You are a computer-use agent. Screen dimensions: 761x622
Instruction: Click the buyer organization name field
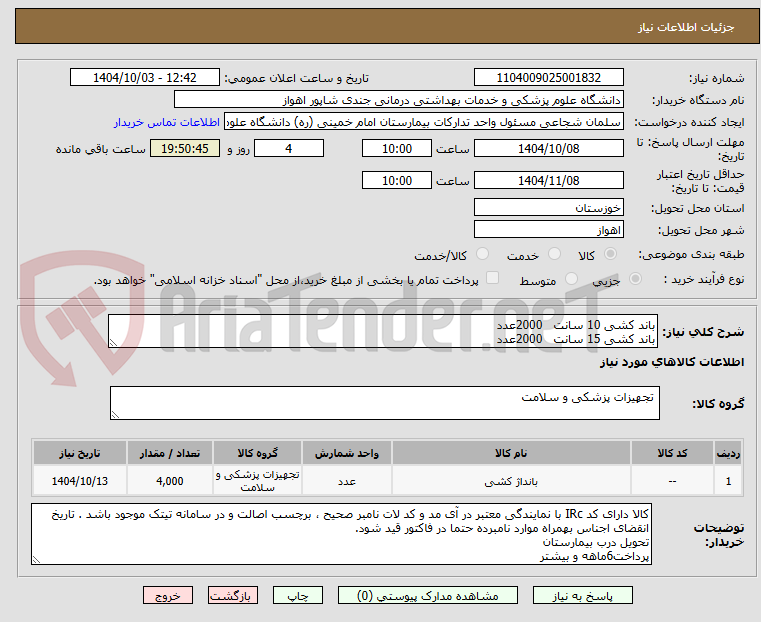point(398,100)
